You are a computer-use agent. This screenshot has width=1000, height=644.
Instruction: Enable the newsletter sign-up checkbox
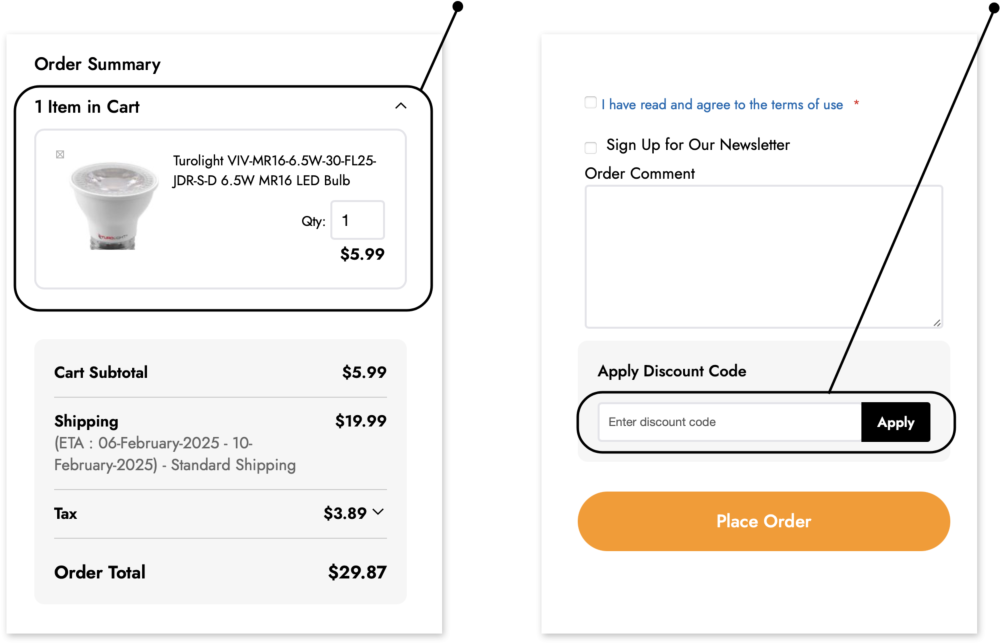coord(591,147)
